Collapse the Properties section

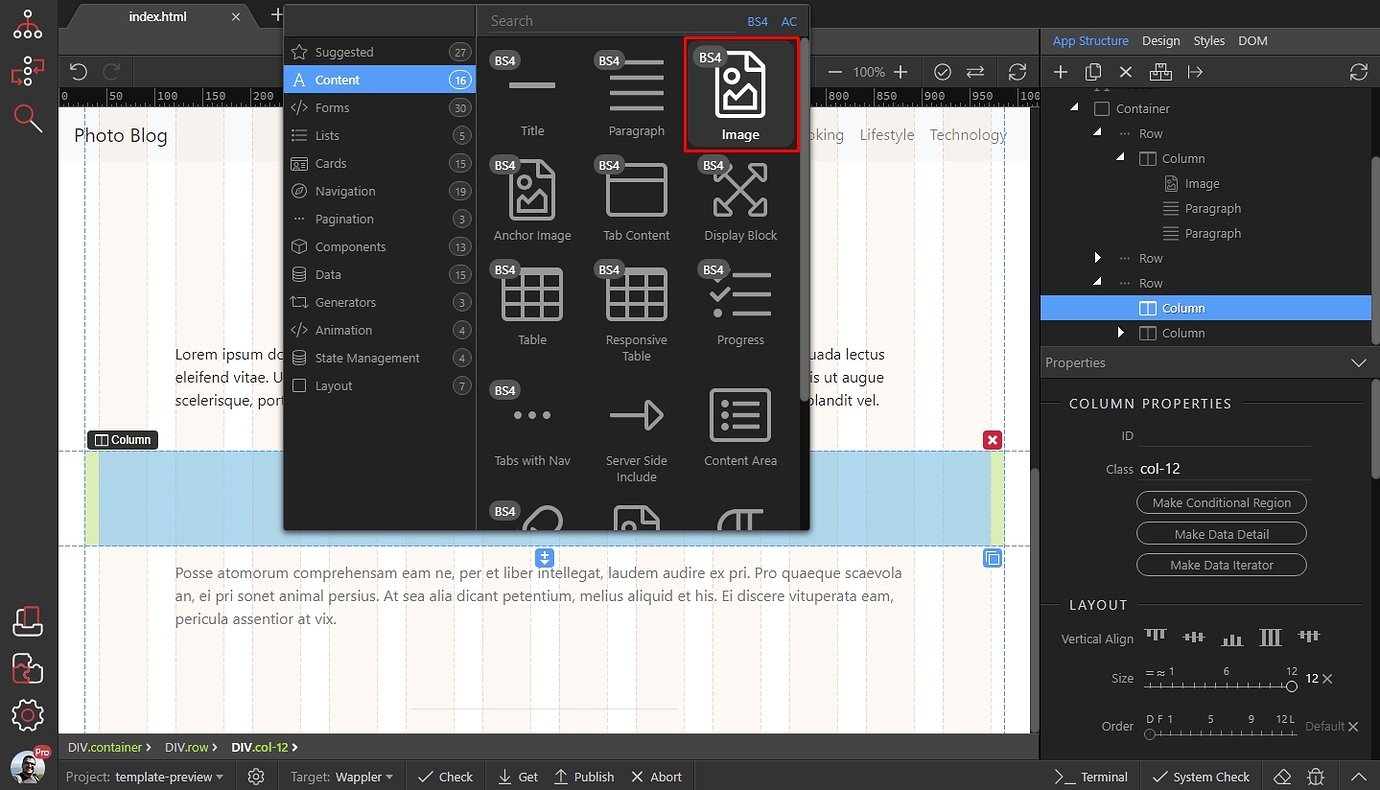click(1358, 362)
